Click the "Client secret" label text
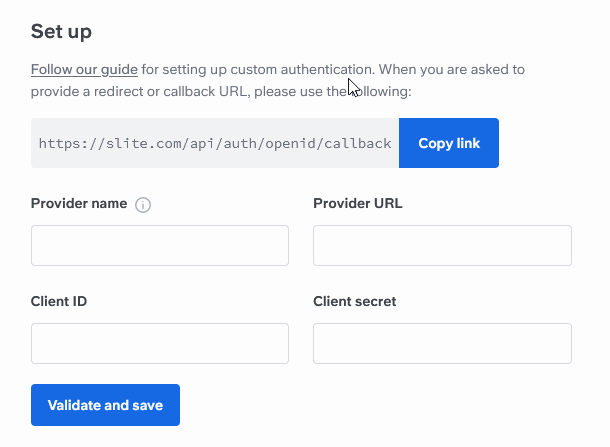This screenshot has width=610, height=447. pos(354,301)
